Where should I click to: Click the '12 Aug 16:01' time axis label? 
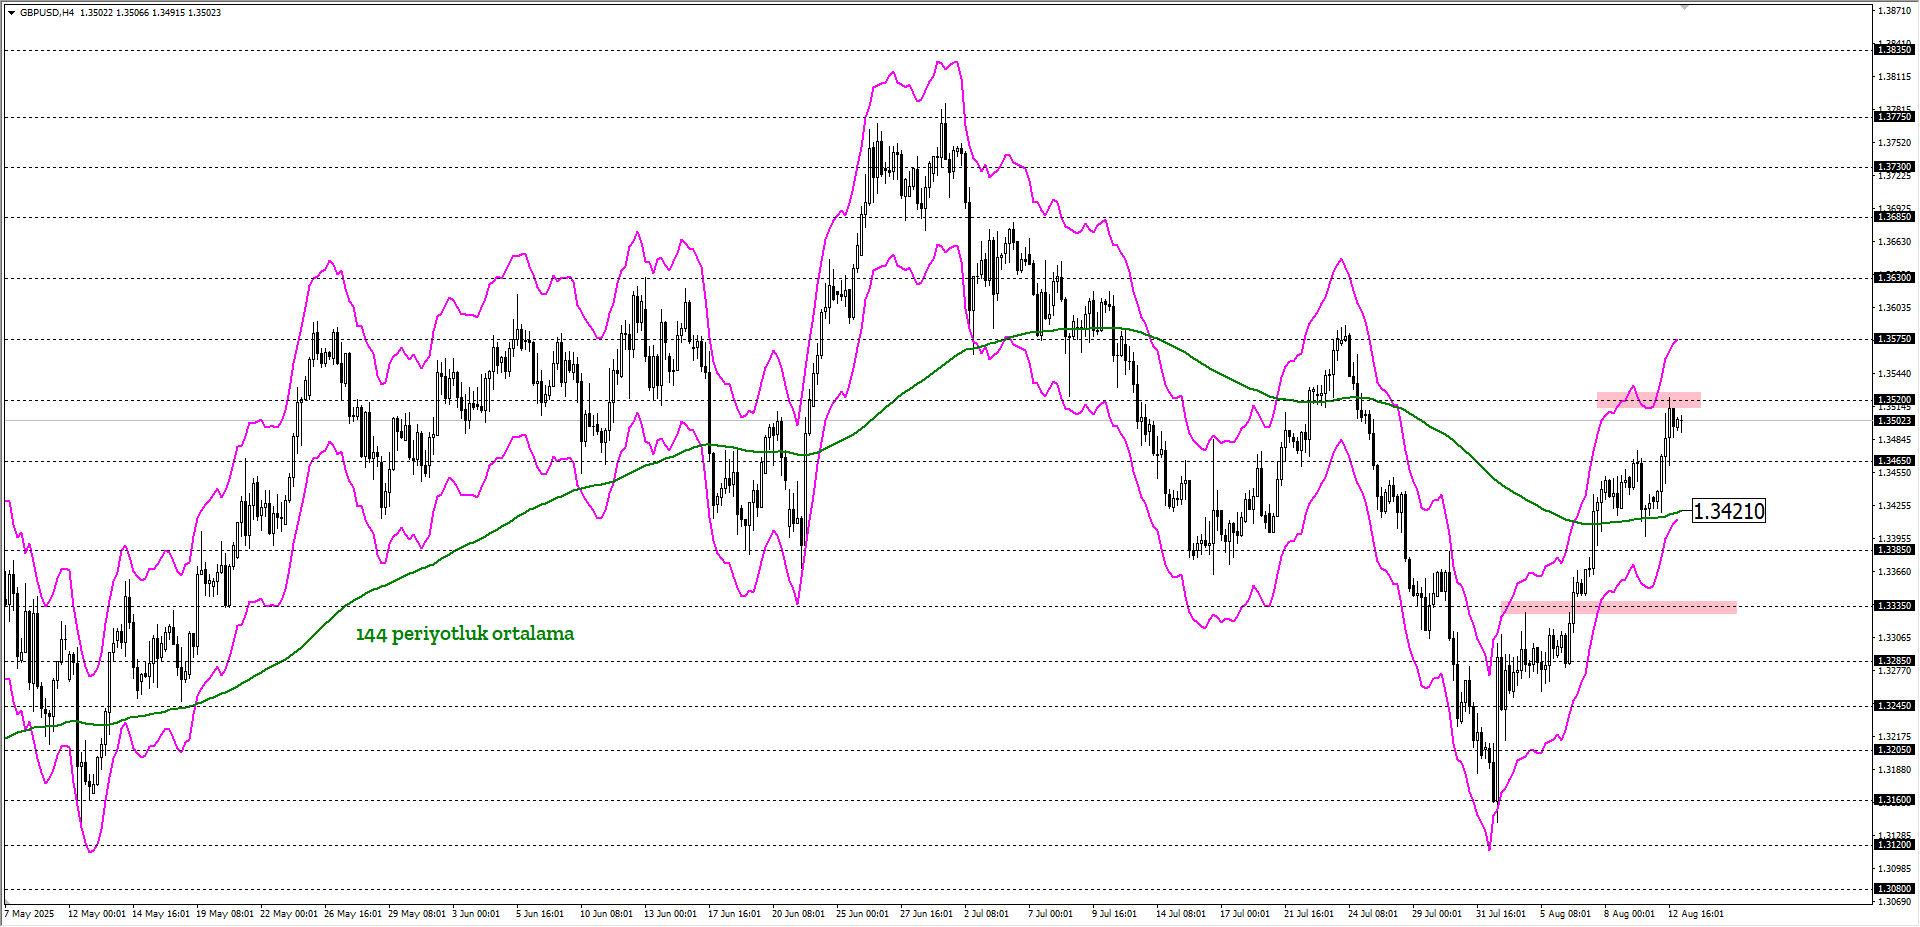1696,914
